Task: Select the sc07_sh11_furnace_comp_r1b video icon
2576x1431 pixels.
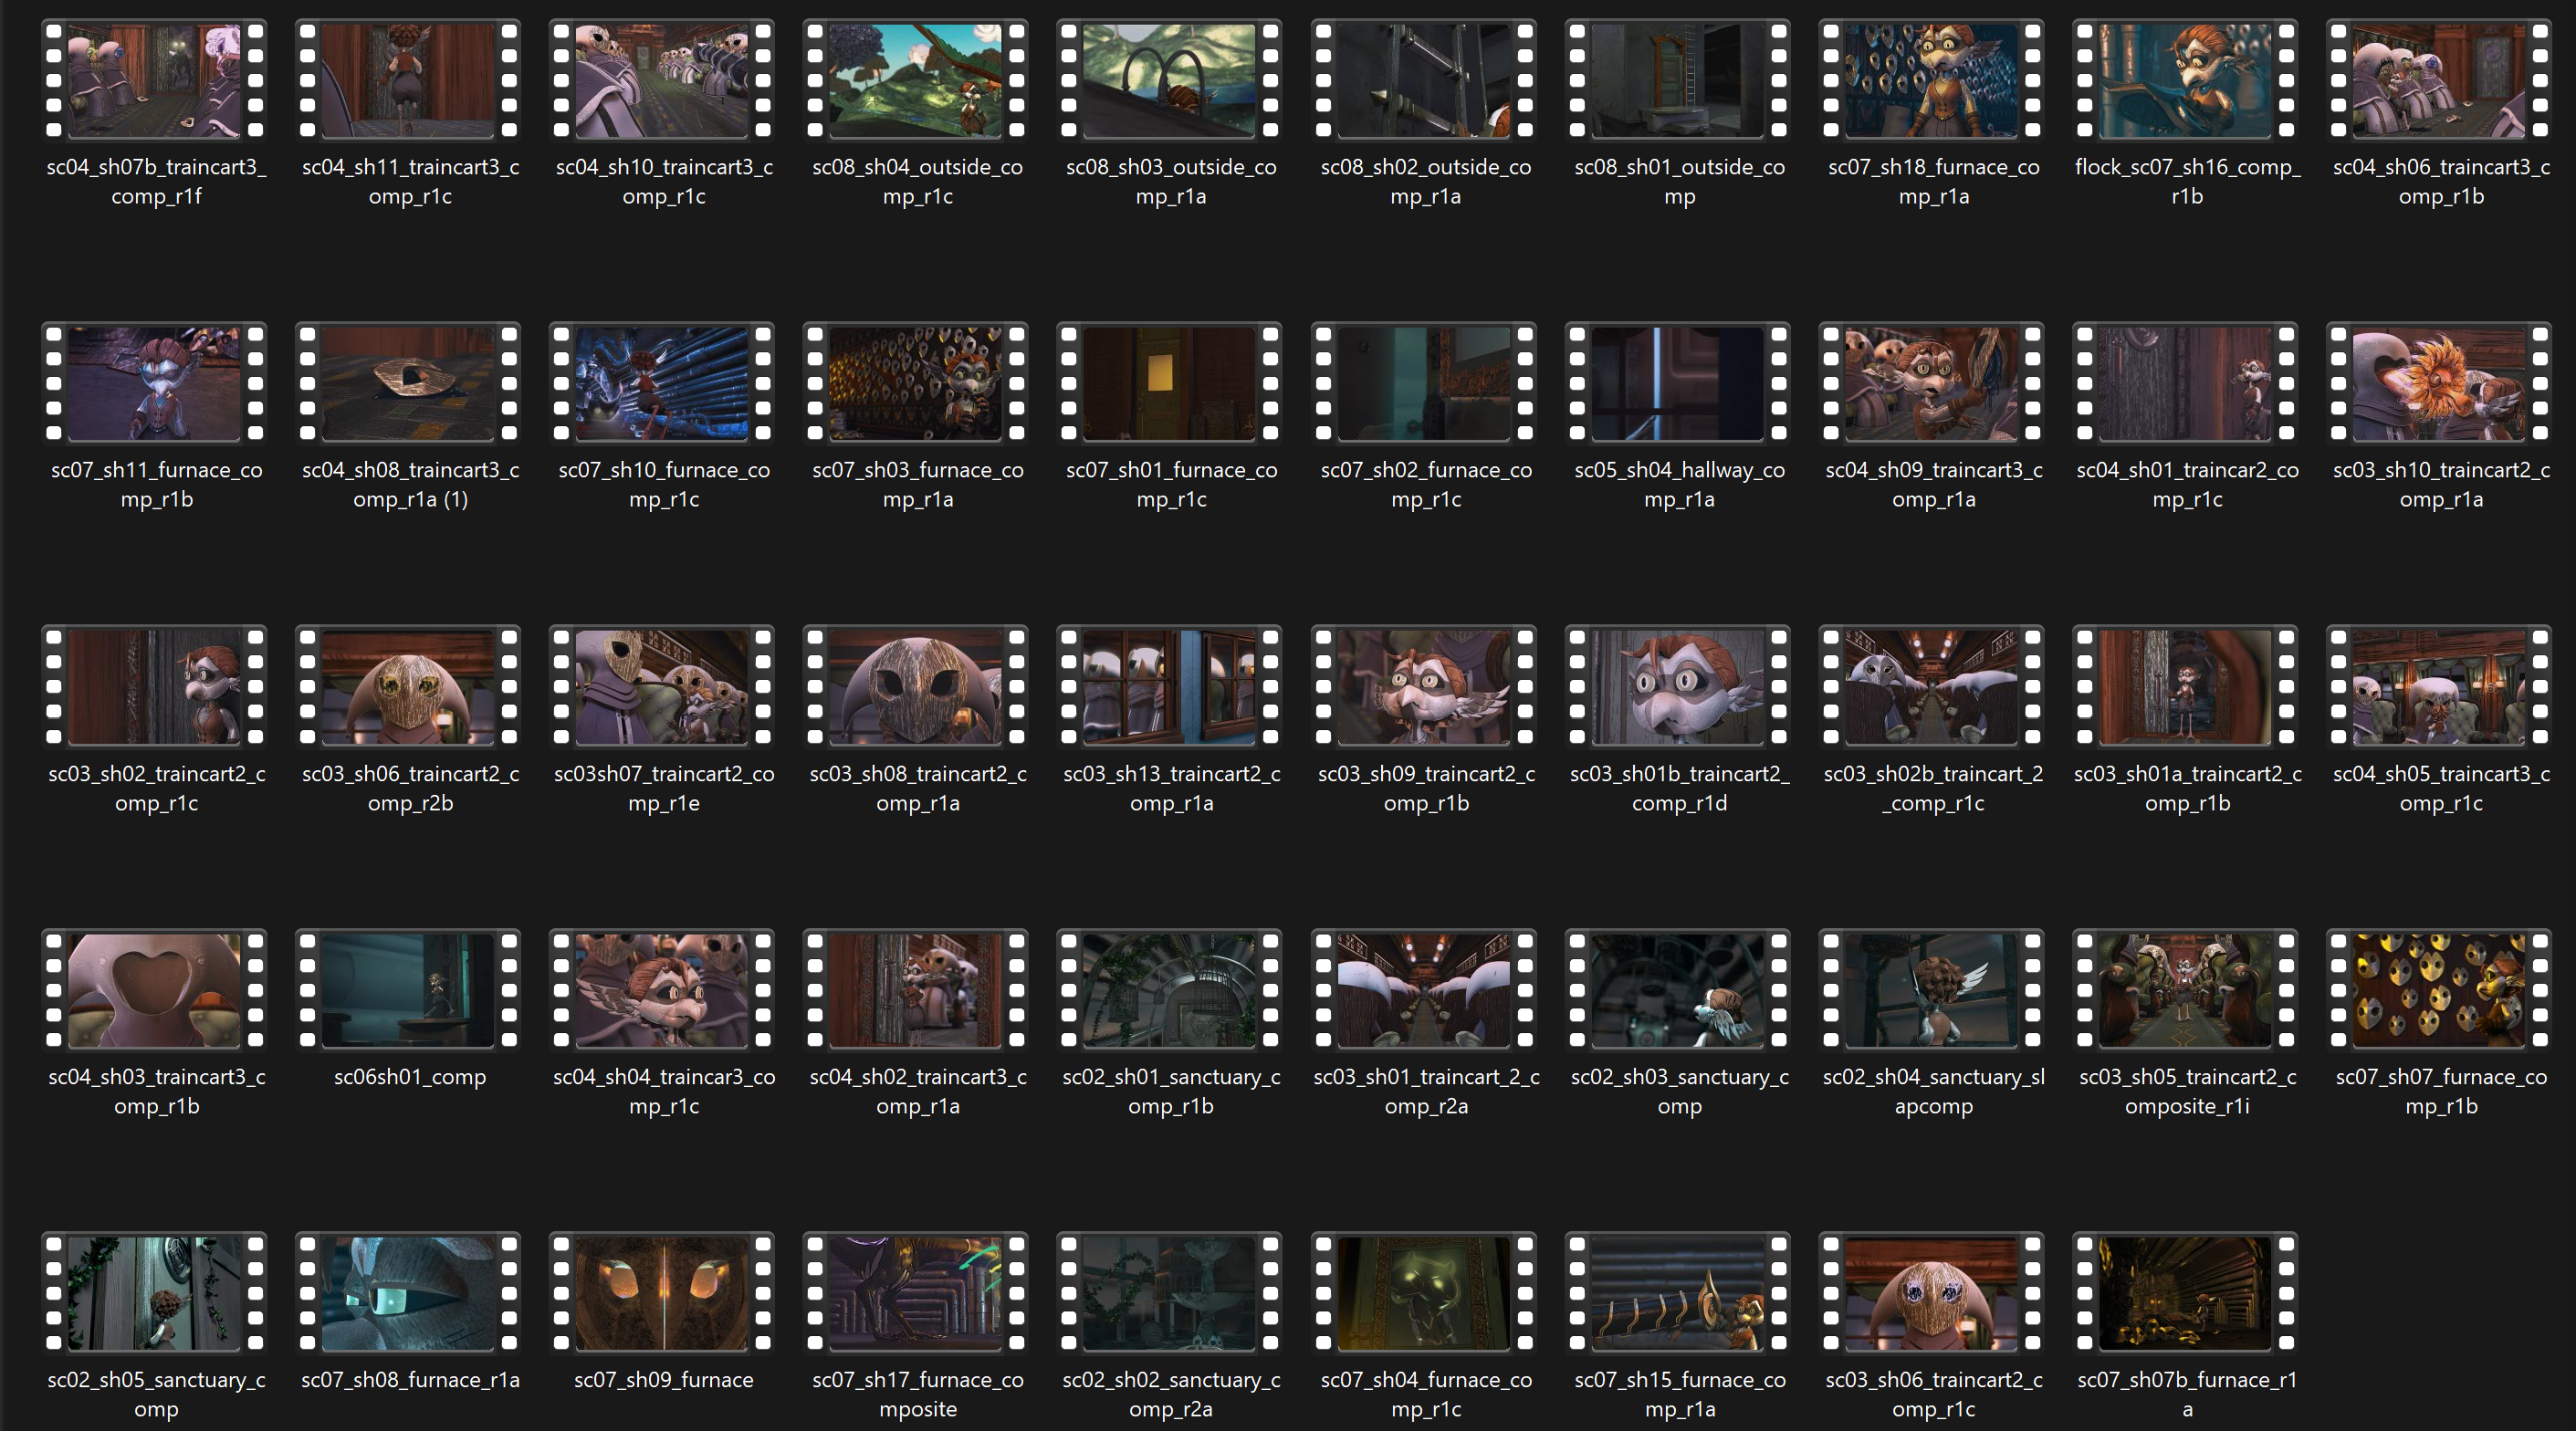Action: click(x=154, y=384)
